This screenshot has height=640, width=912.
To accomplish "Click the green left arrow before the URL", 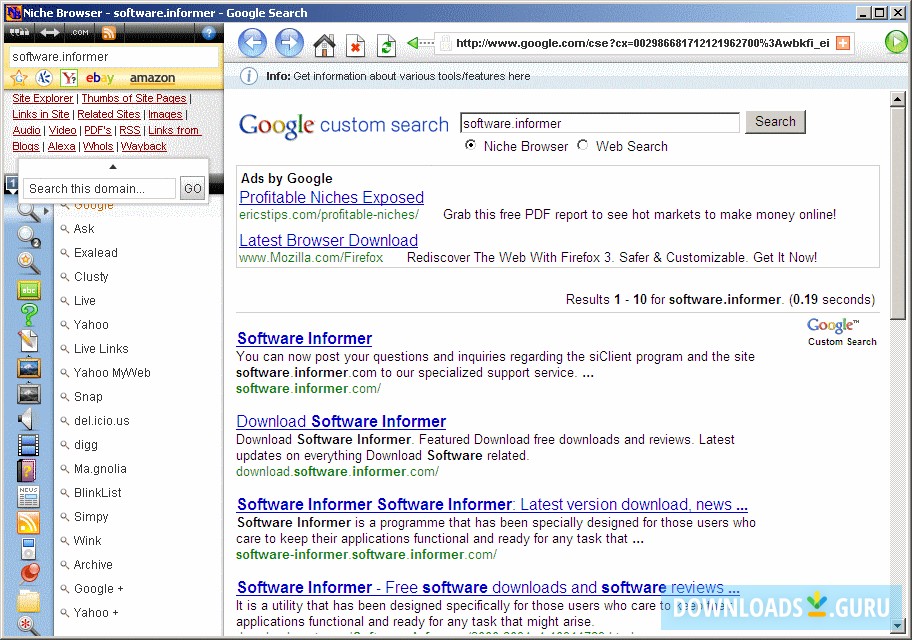I will pos(421,42).
